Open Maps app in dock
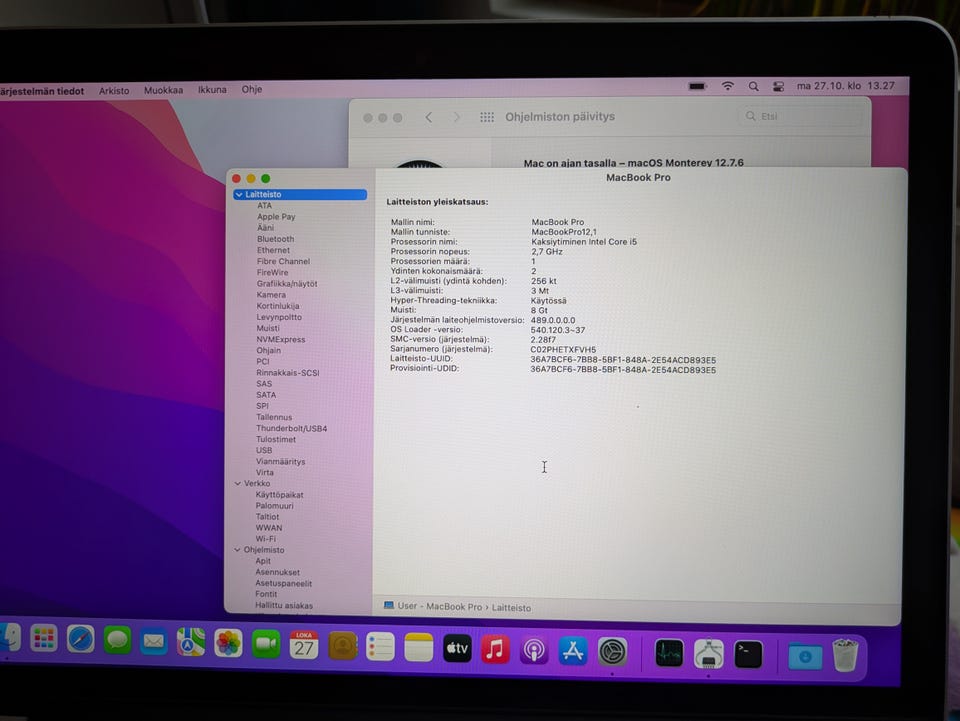Image resolution: width=960 pixels, height=721 pixels. (x=190, y=643)
